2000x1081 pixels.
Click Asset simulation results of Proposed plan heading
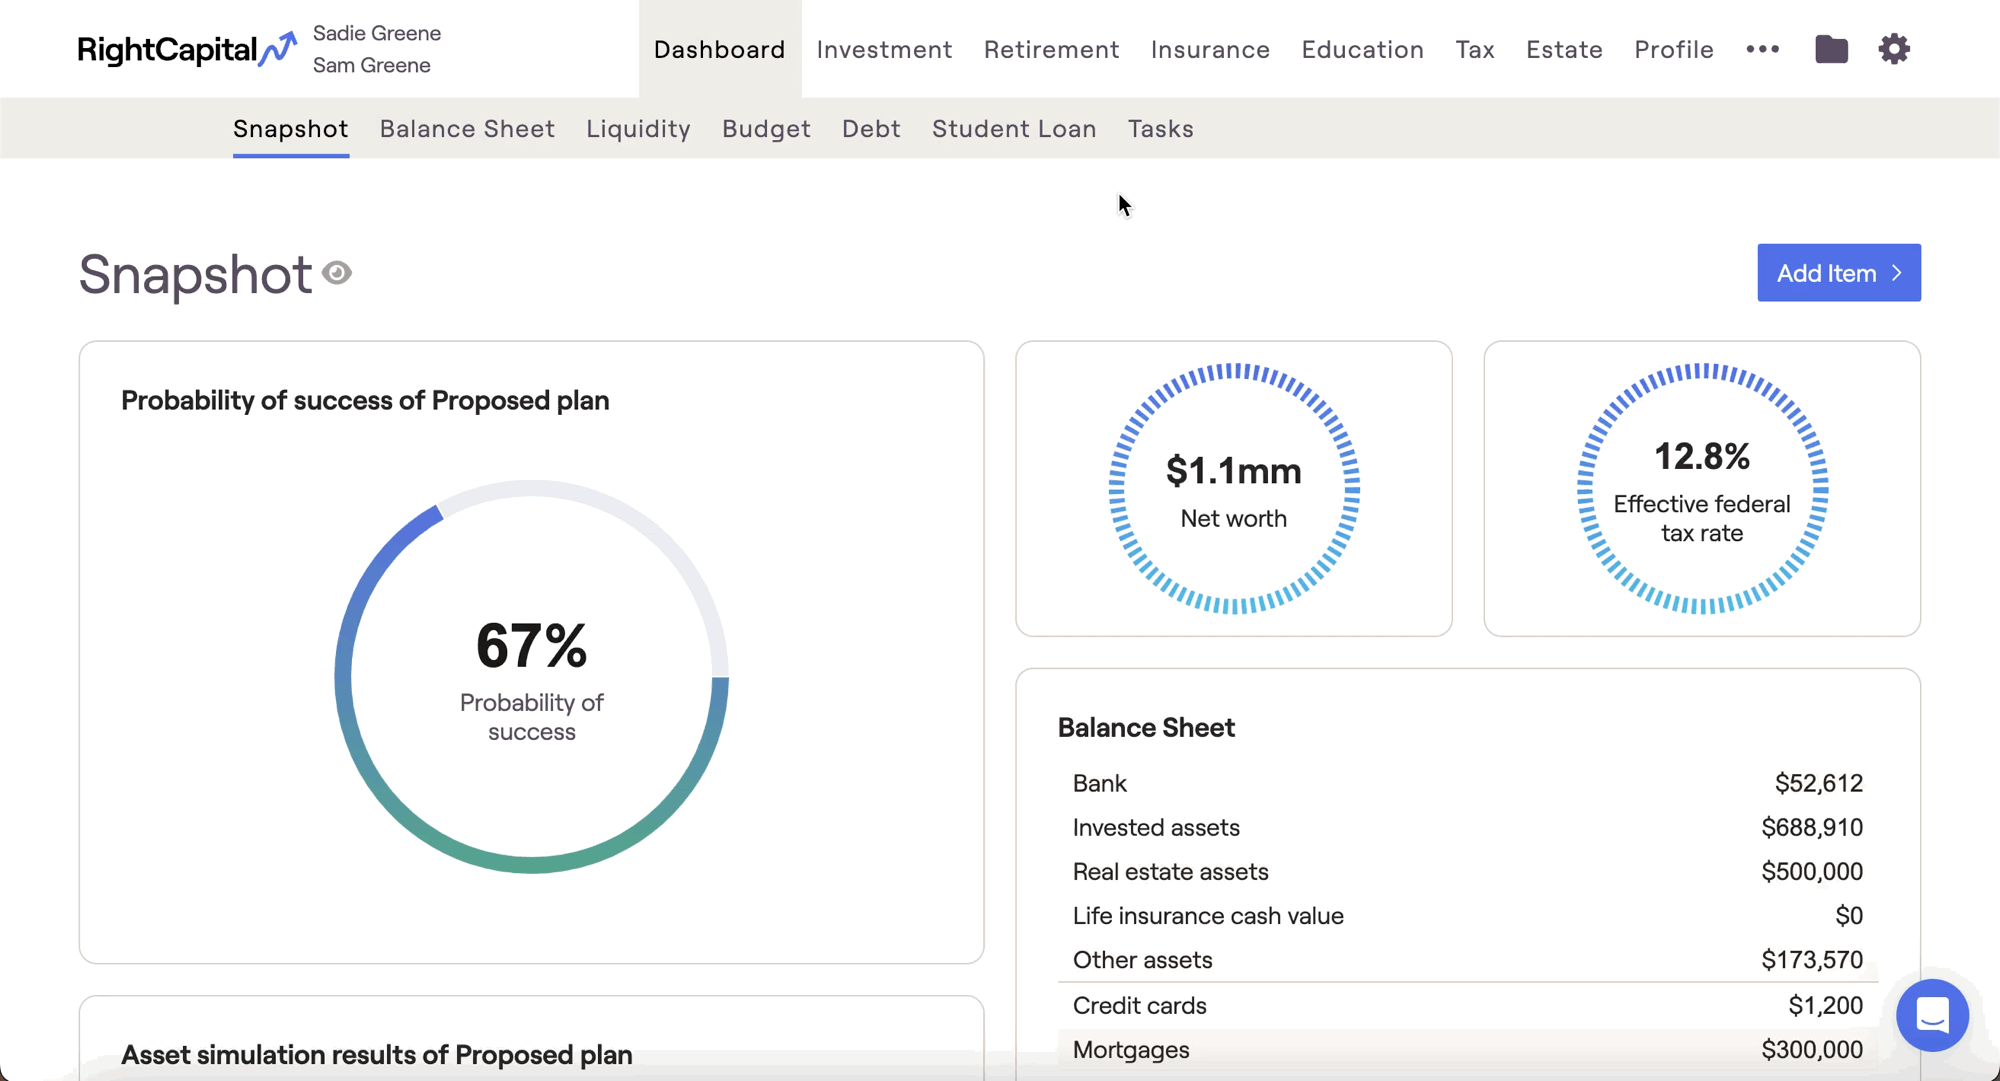tap(377, 1054)
